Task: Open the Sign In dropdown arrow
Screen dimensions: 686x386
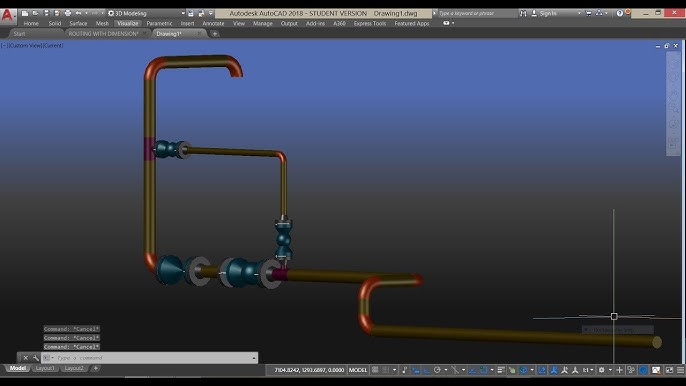Action: click(579, 14)
